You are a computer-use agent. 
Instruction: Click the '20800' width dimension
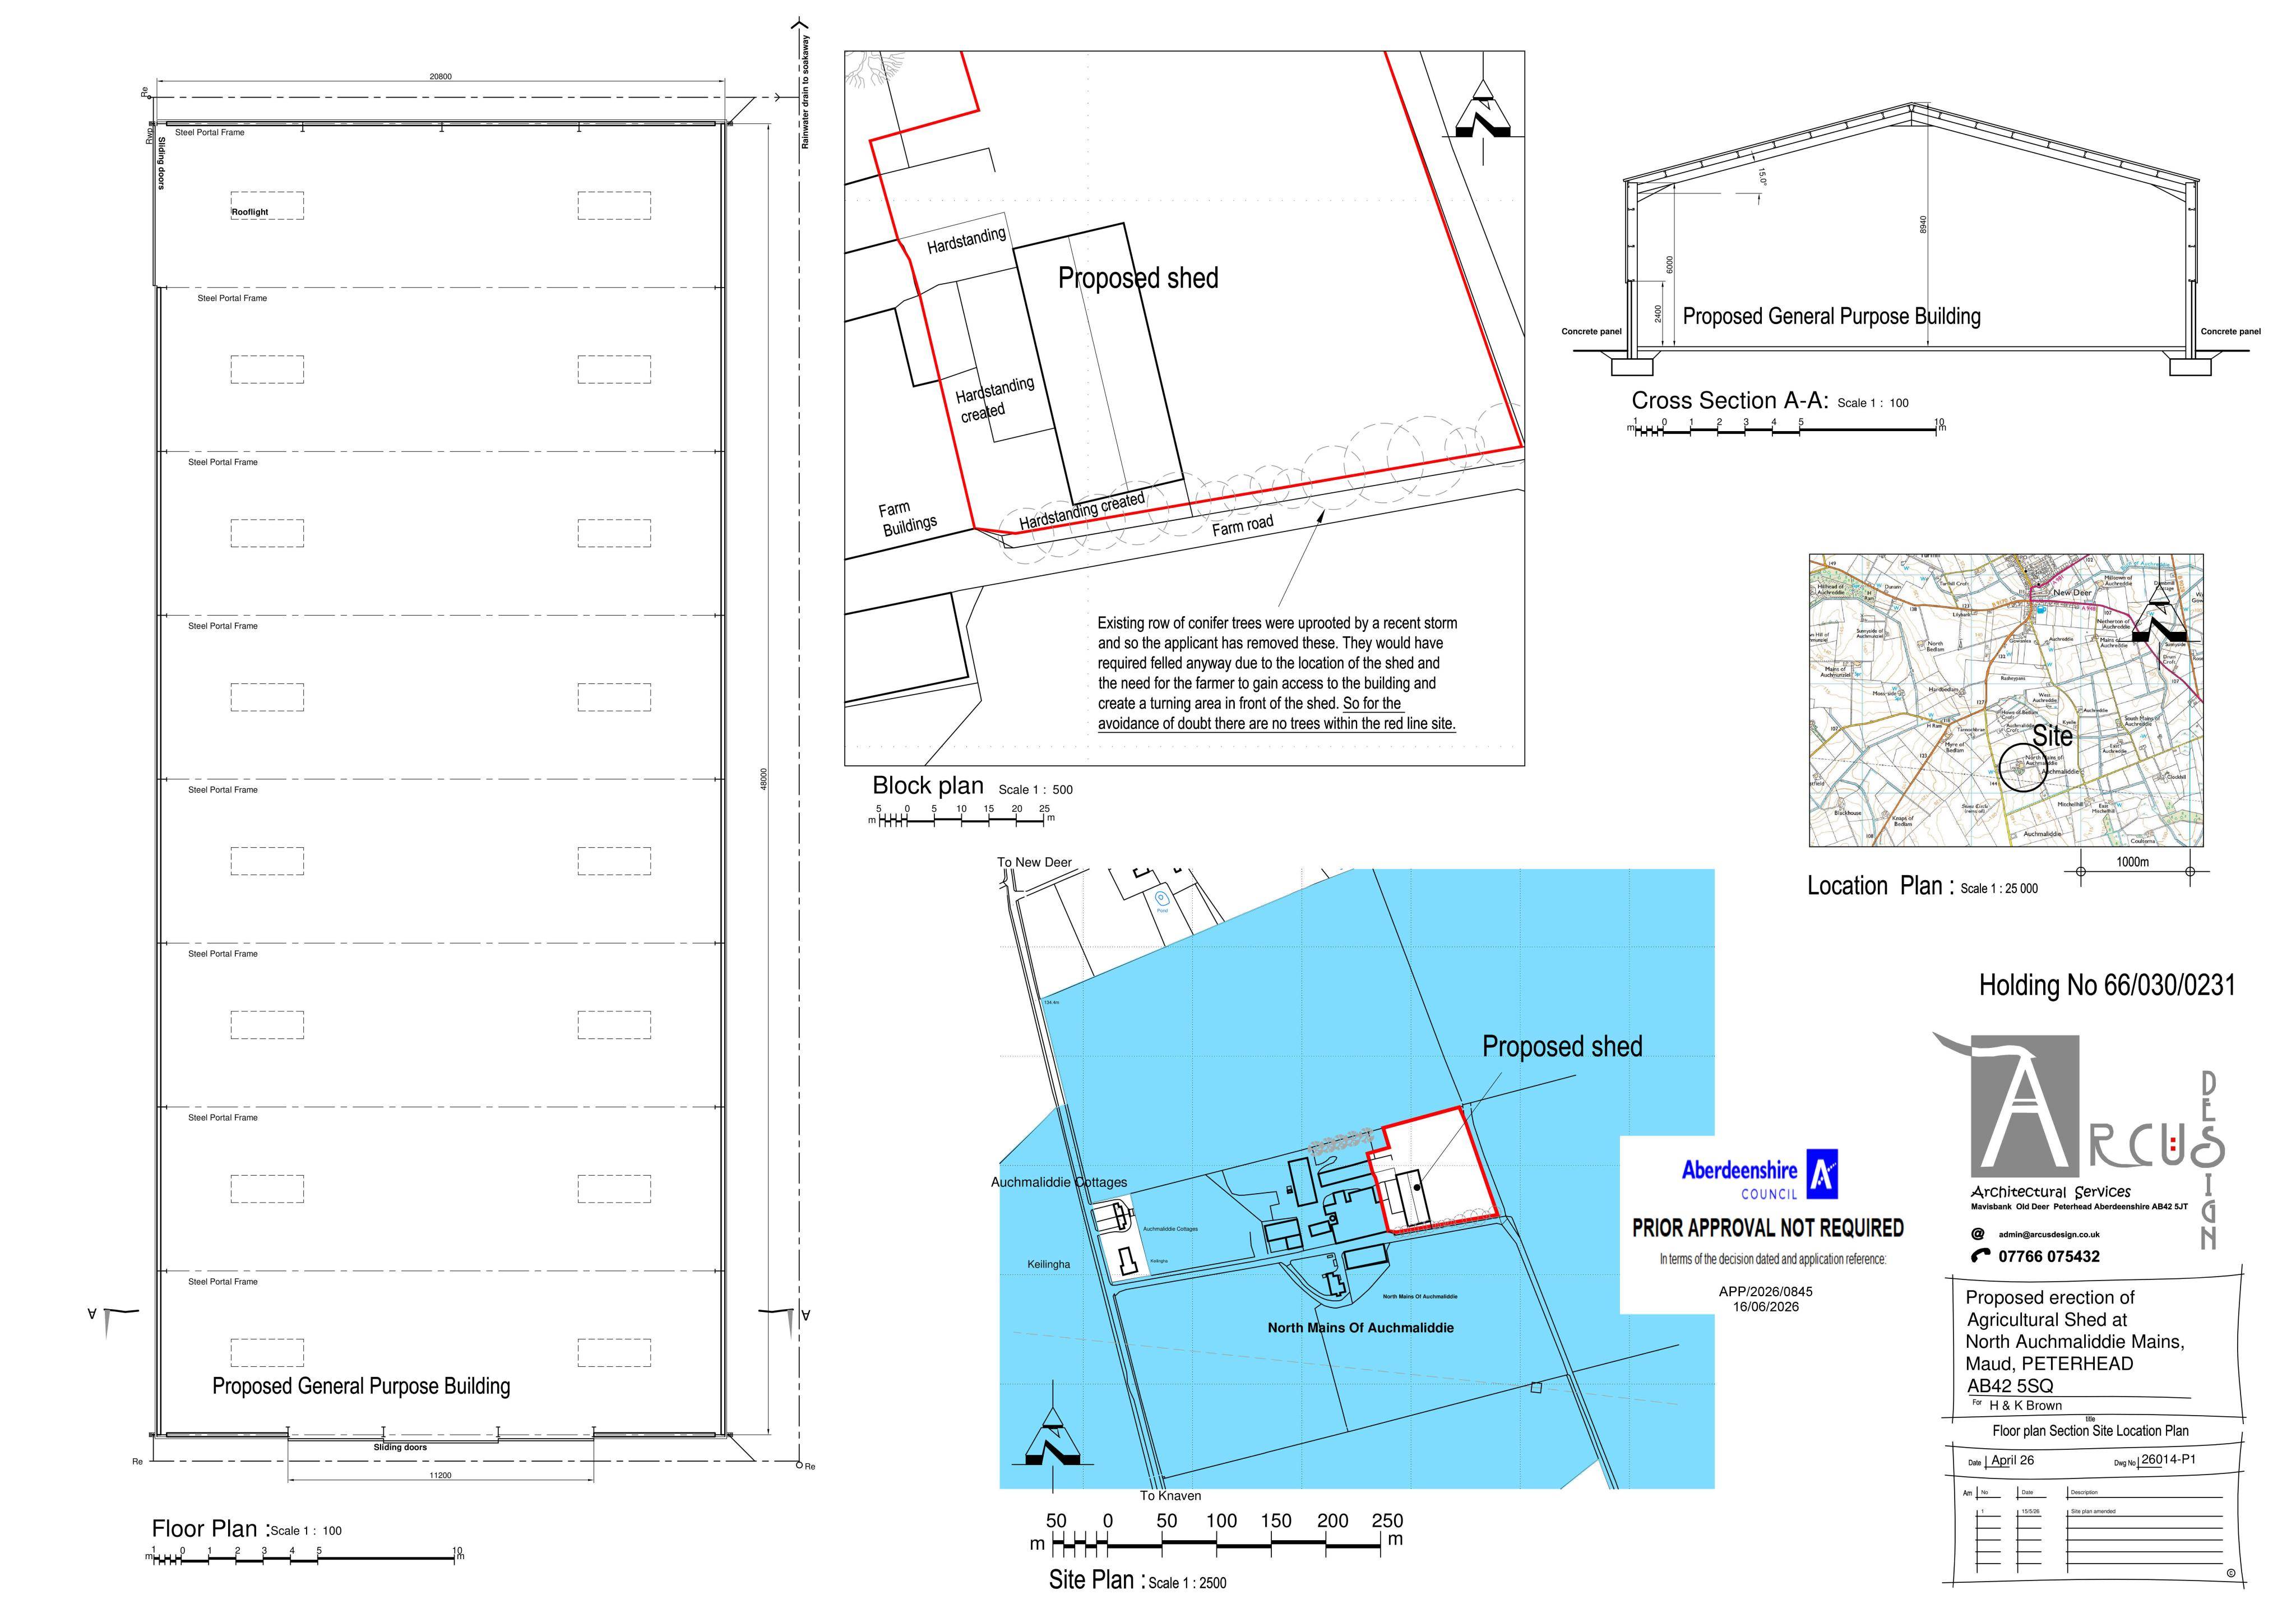click(440, 76)
